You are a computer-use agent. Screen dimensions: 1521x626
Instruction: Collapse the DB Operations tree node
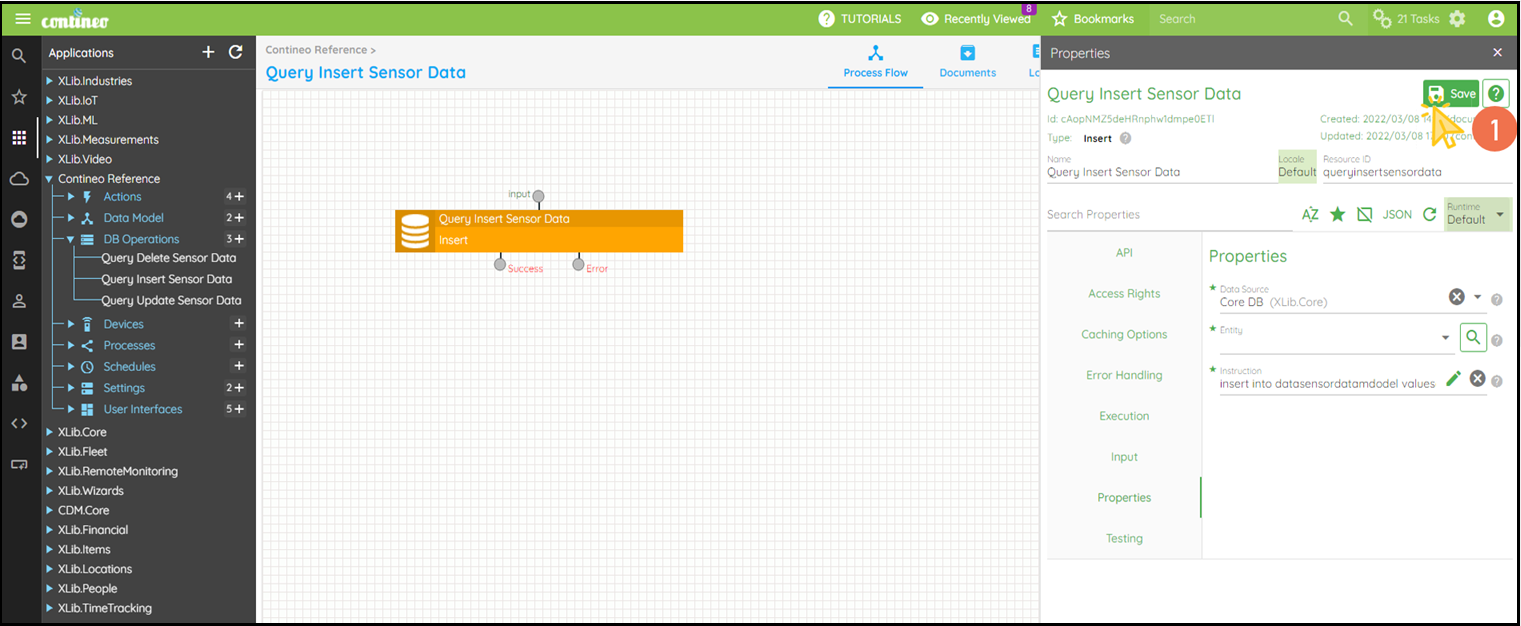[70, 239]
